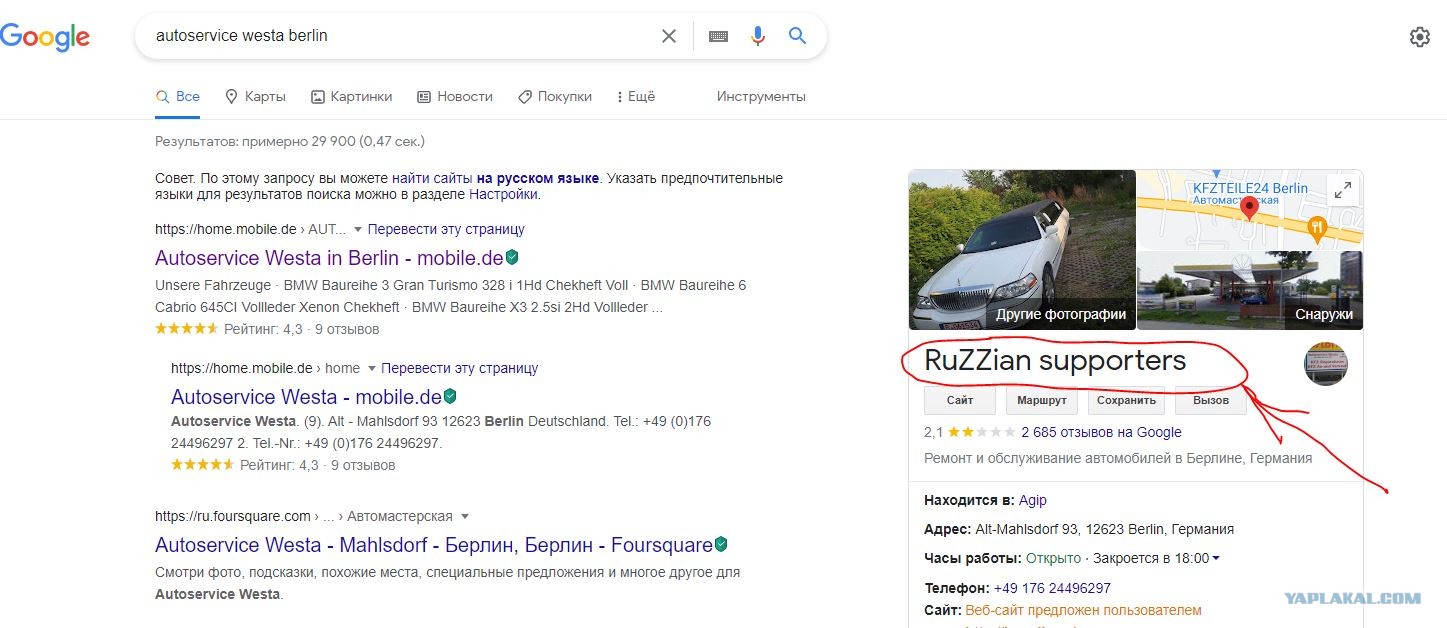The image size is (1447, 628).
Task: Click the round business logo thumbnail
Action: coord(1326,364)
